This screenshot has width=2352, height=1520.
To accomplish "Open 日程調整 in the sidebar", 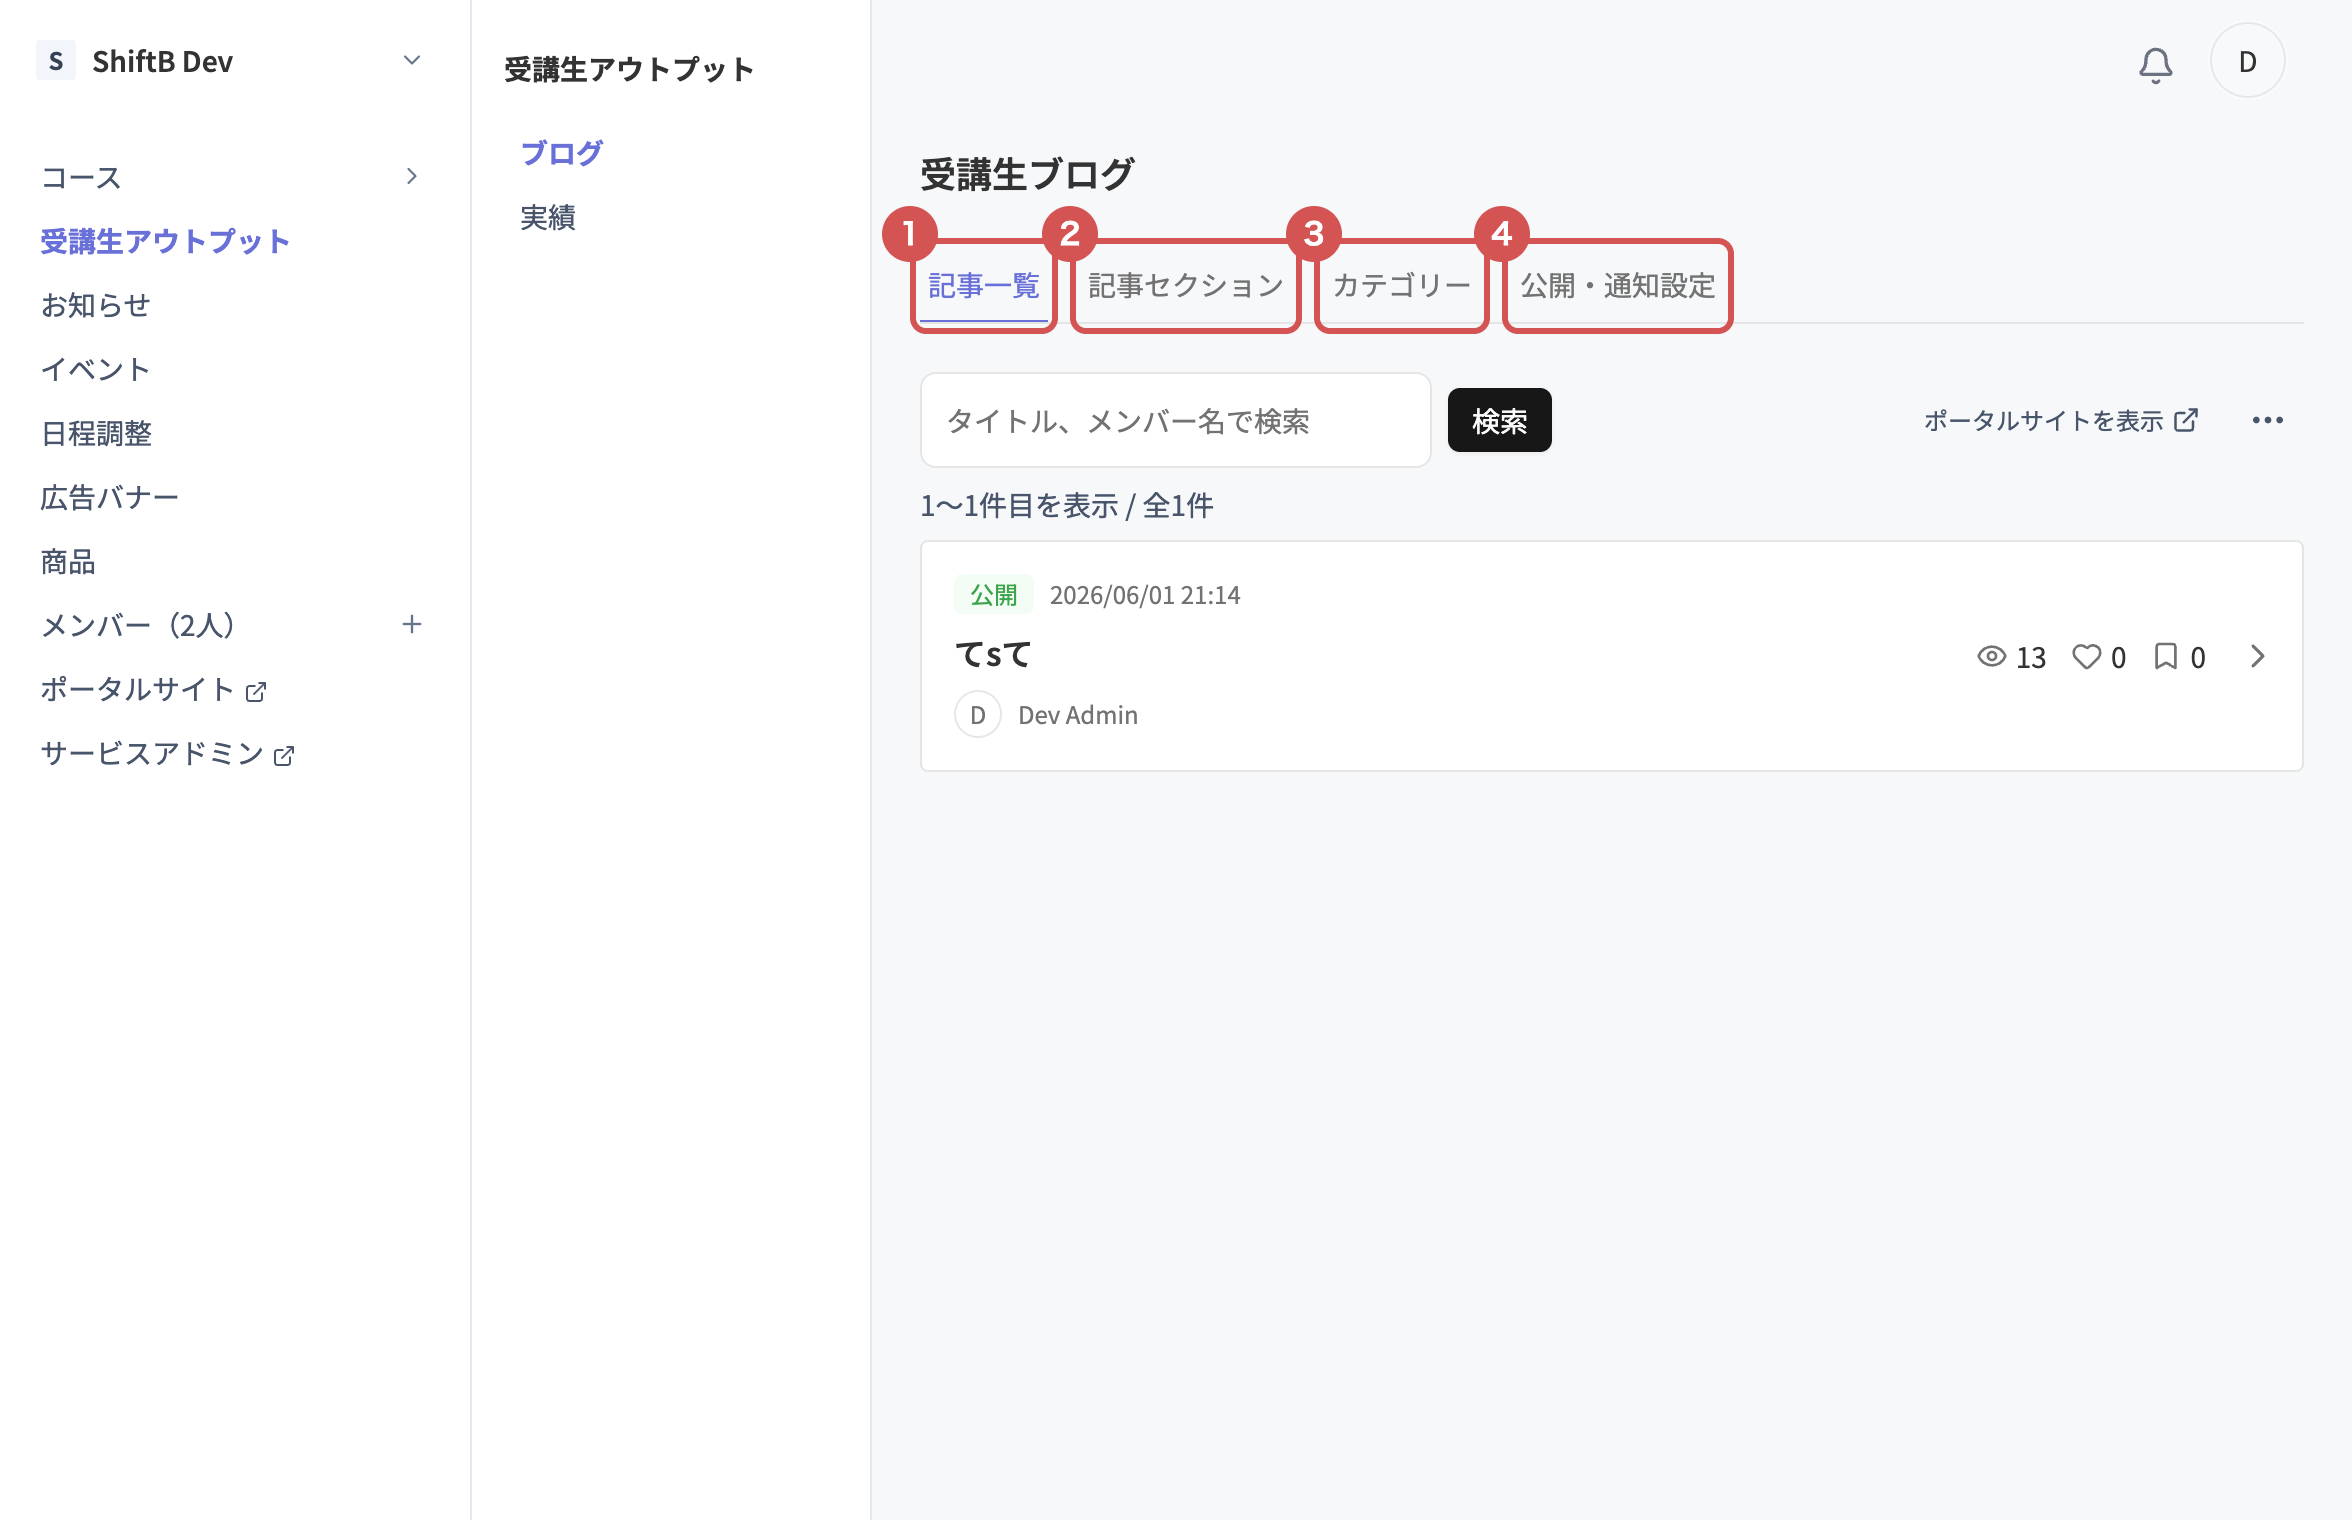I will (96, 433).
